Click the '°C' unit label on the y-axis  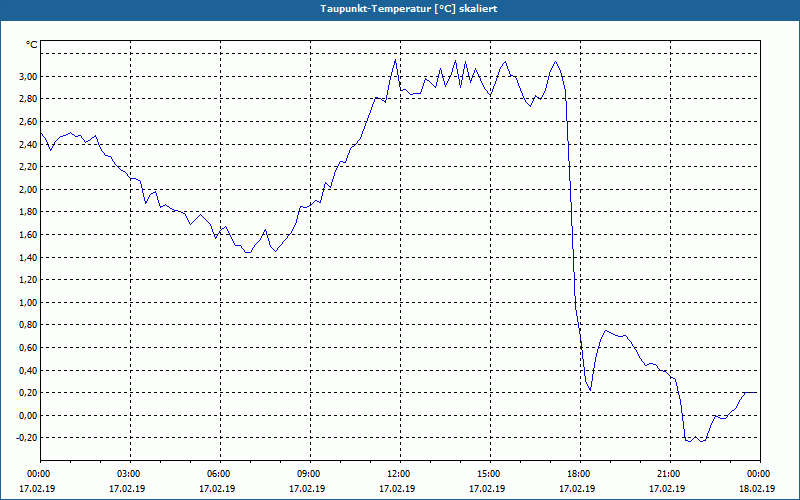(32, 45)
